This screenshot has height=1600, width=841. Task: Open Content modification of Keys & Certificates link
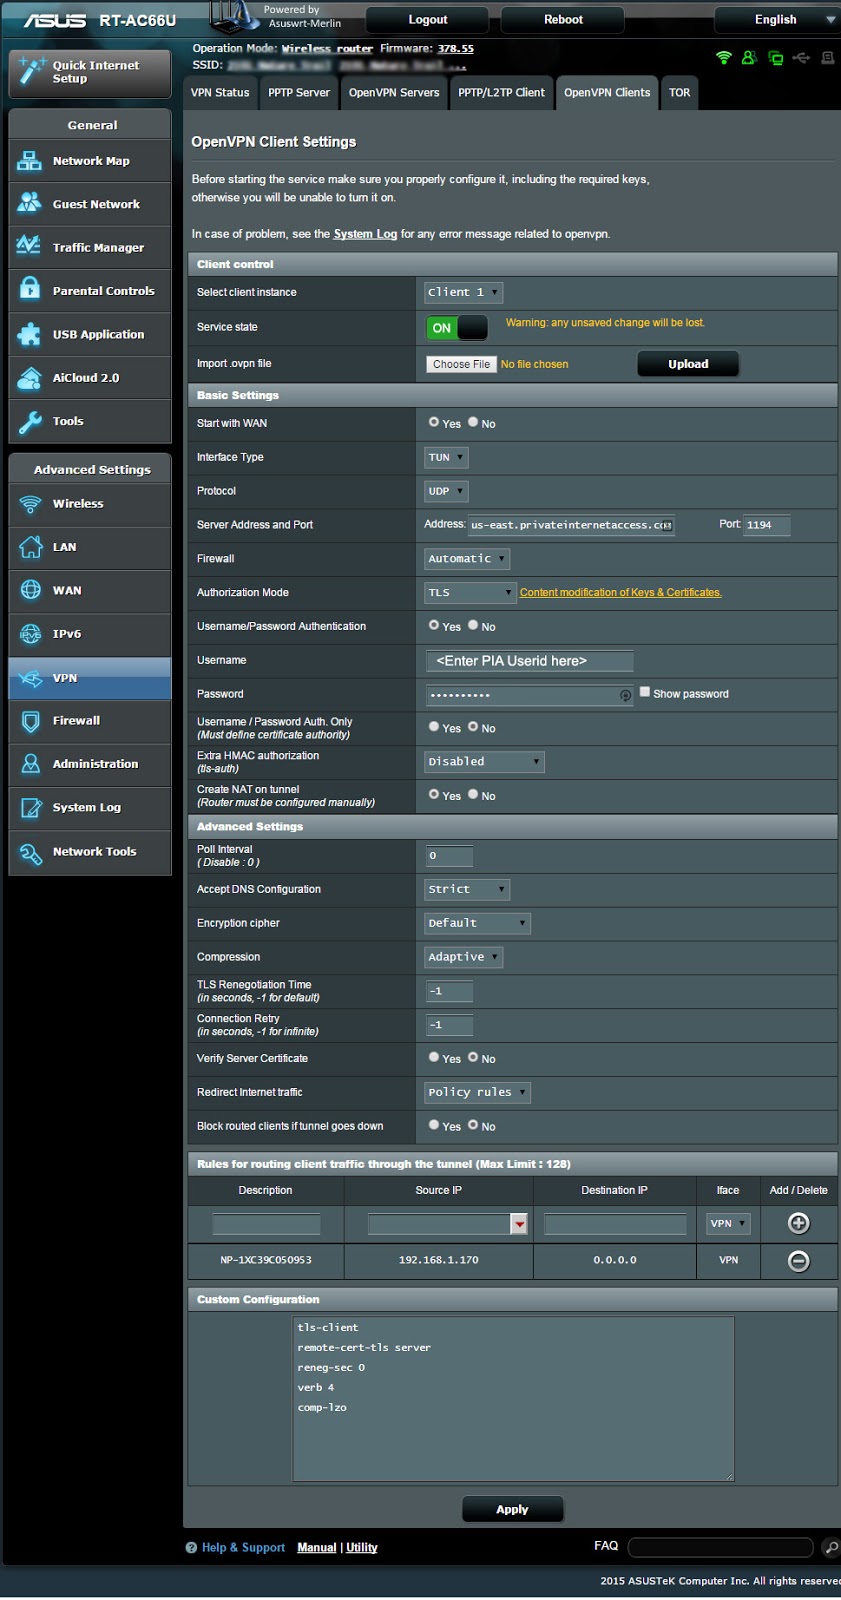point(620,593)
